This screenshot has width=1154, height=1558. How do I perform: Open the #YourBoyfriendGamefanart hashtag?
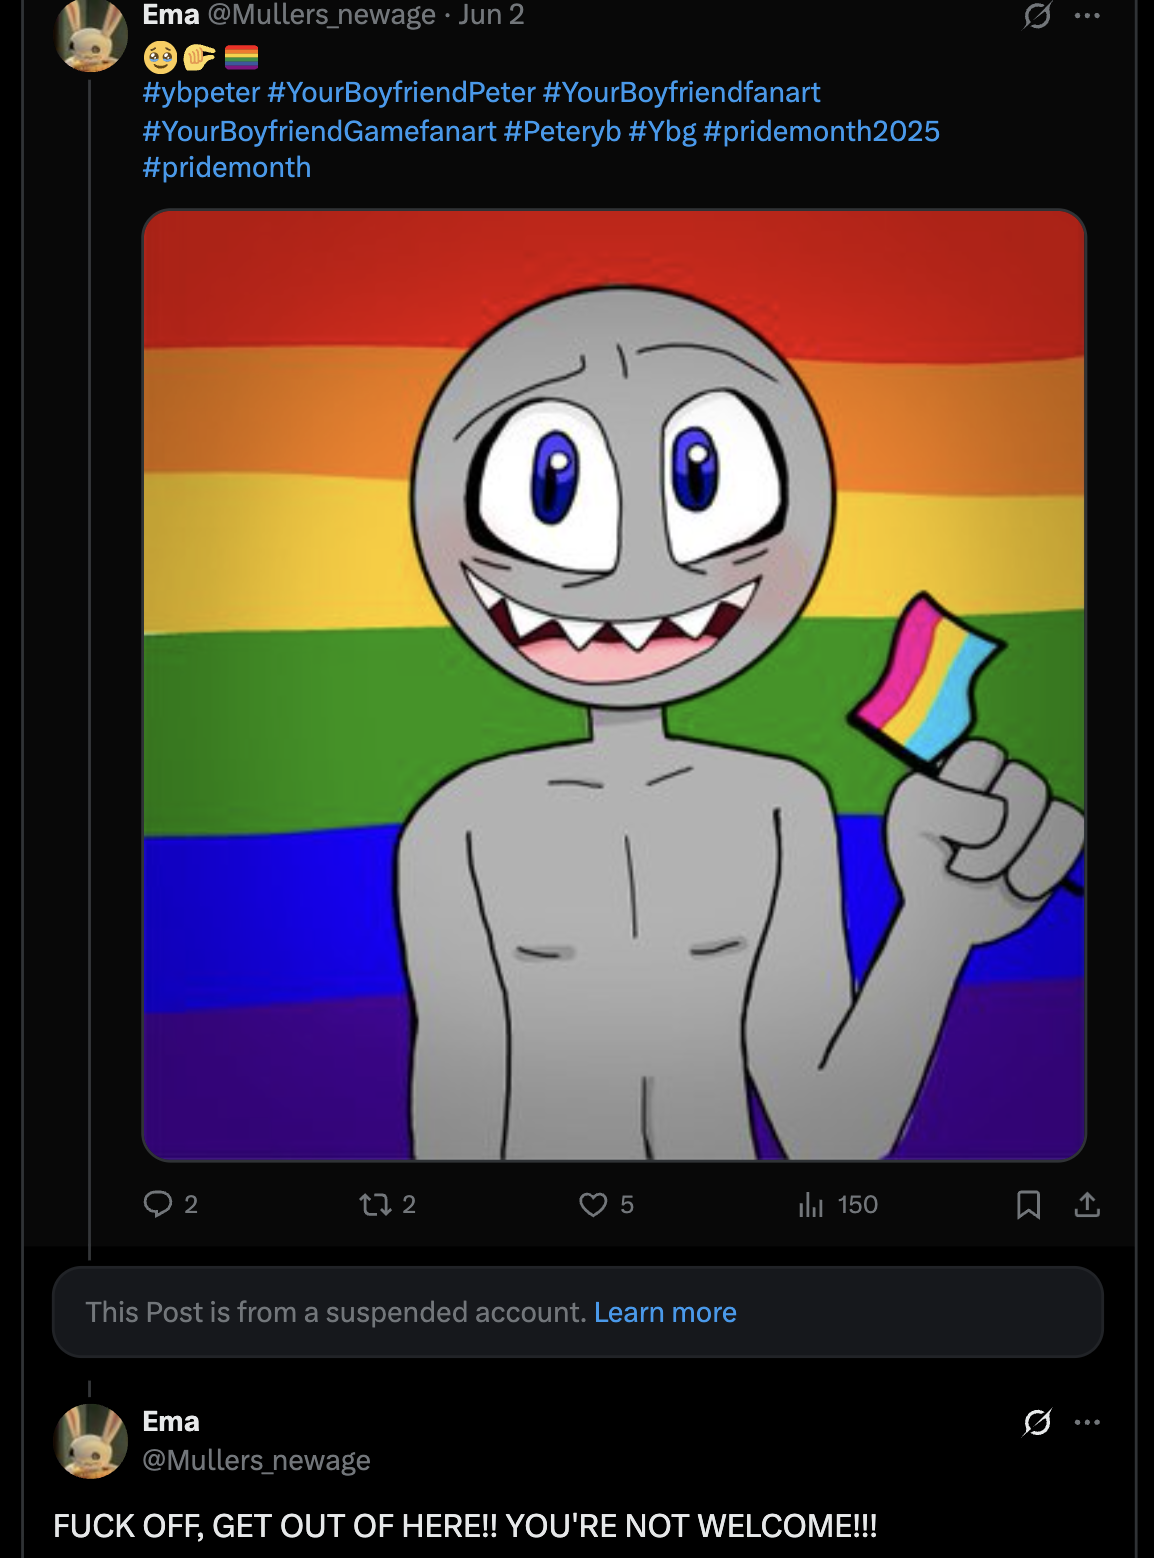click(319, 131)
